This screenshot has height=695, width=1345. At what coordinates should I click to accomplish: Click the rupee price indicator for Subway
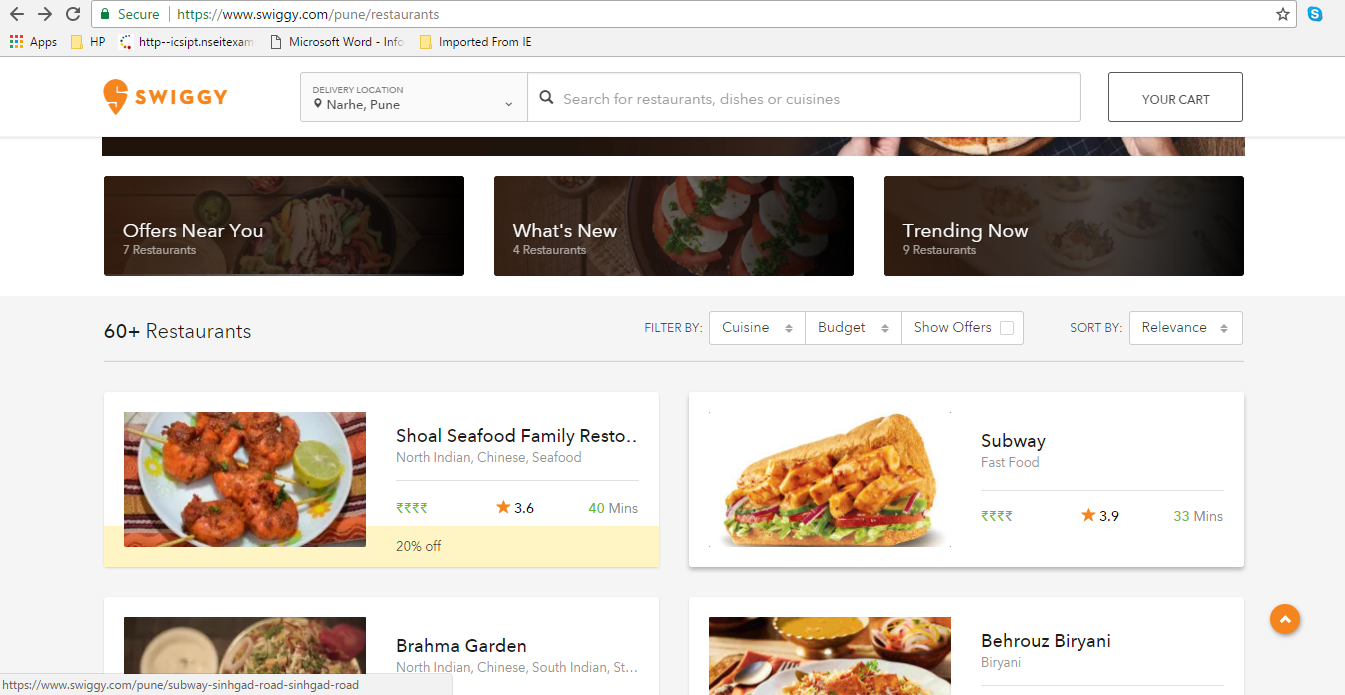[996, 516]
